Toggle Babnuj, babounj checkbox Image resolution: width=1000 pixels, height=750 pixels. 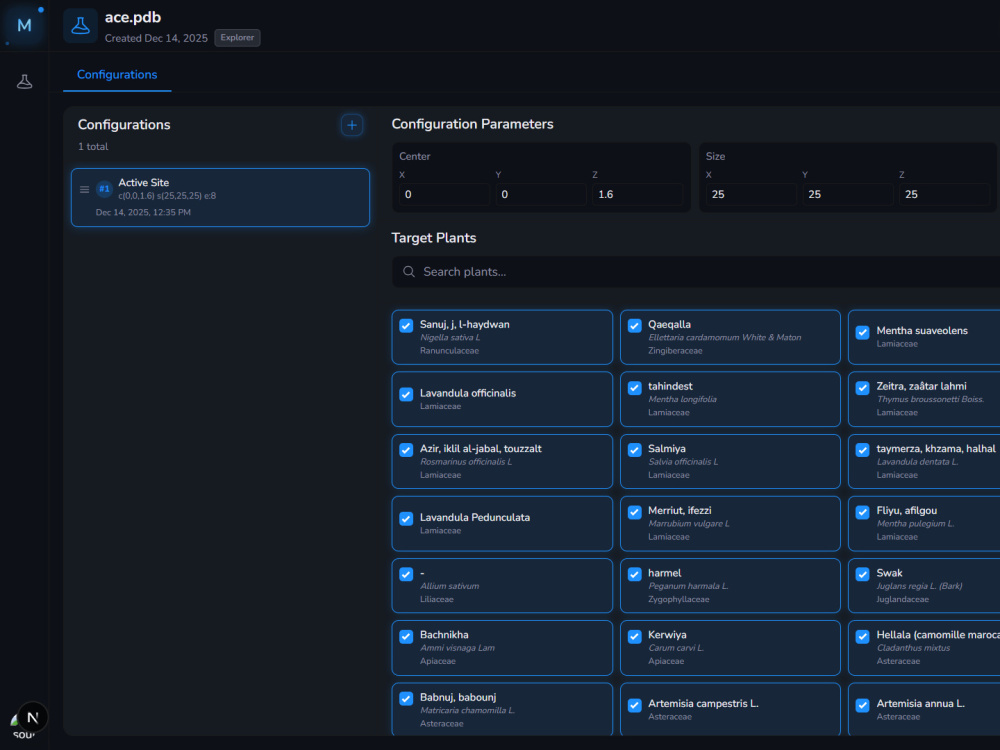tap(406, 699)
